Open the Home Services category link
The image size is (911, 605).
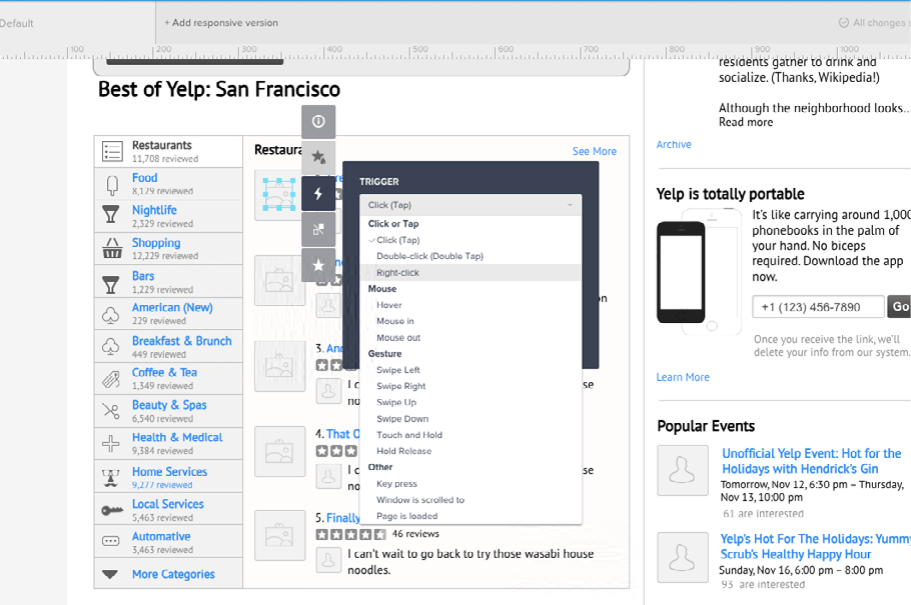pyautogui.click(x=169, y=471)
